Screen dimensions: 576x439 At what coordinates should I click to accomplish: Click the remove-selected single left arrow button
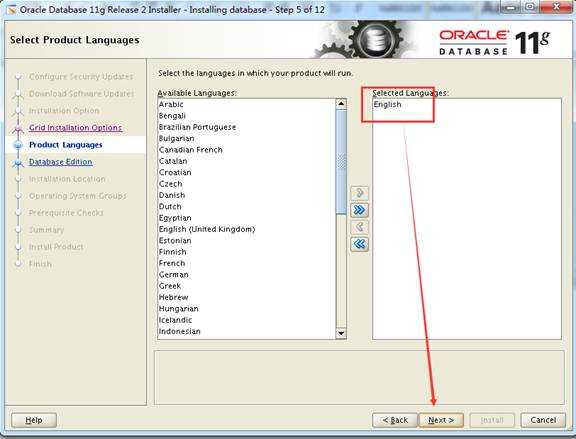point(359,227)
